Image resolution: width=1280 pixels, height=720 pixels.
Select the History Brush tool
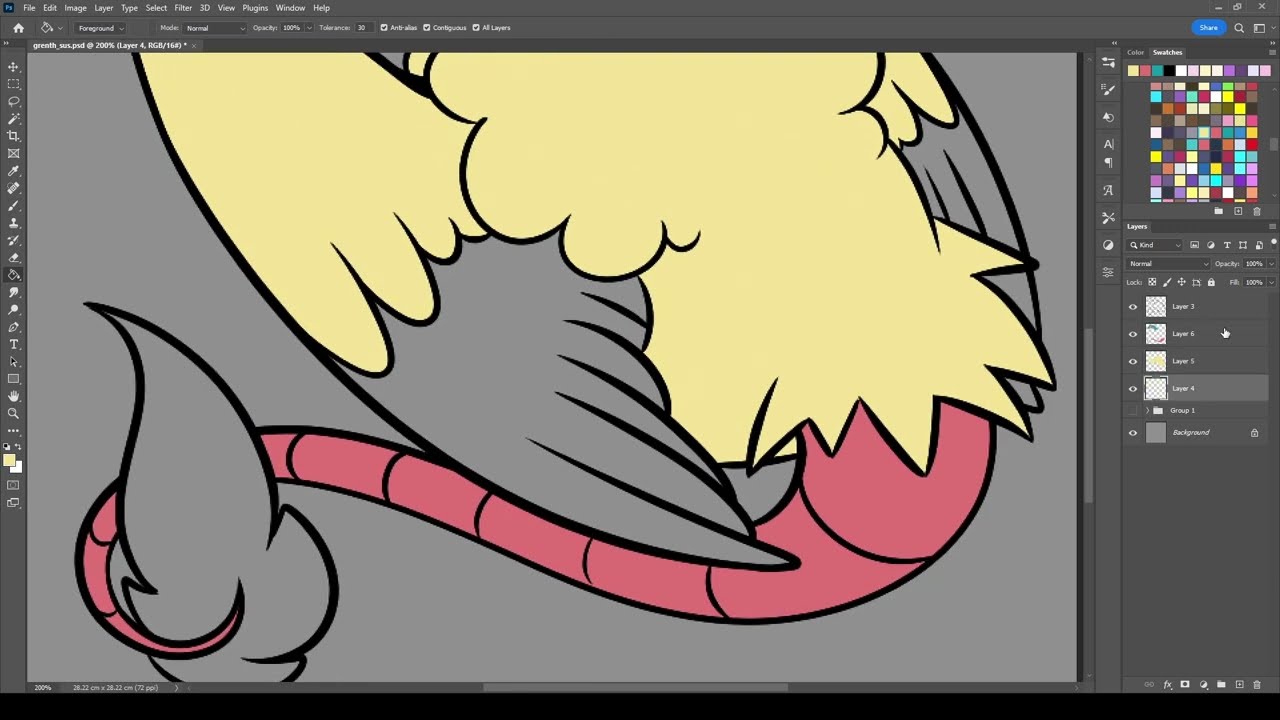pyautogui.click(x=14, y=240)
